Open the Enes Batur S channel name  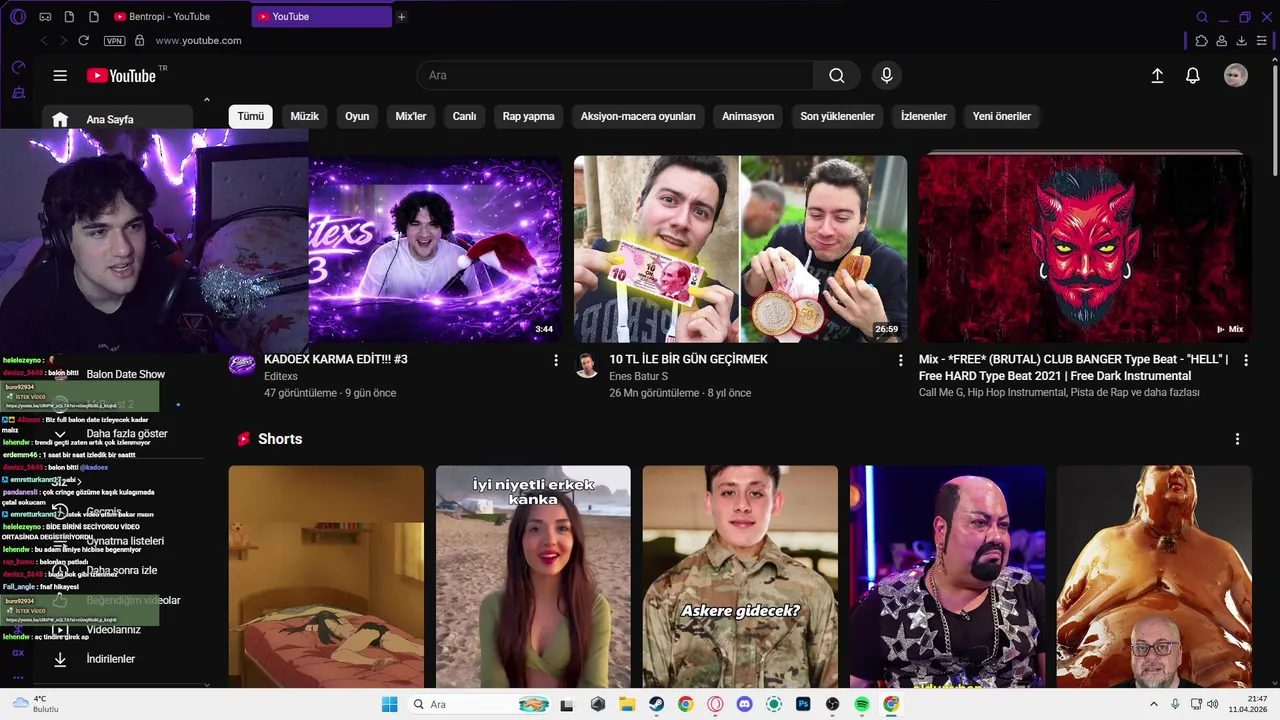pyautogui.click(x=639, y=376)
